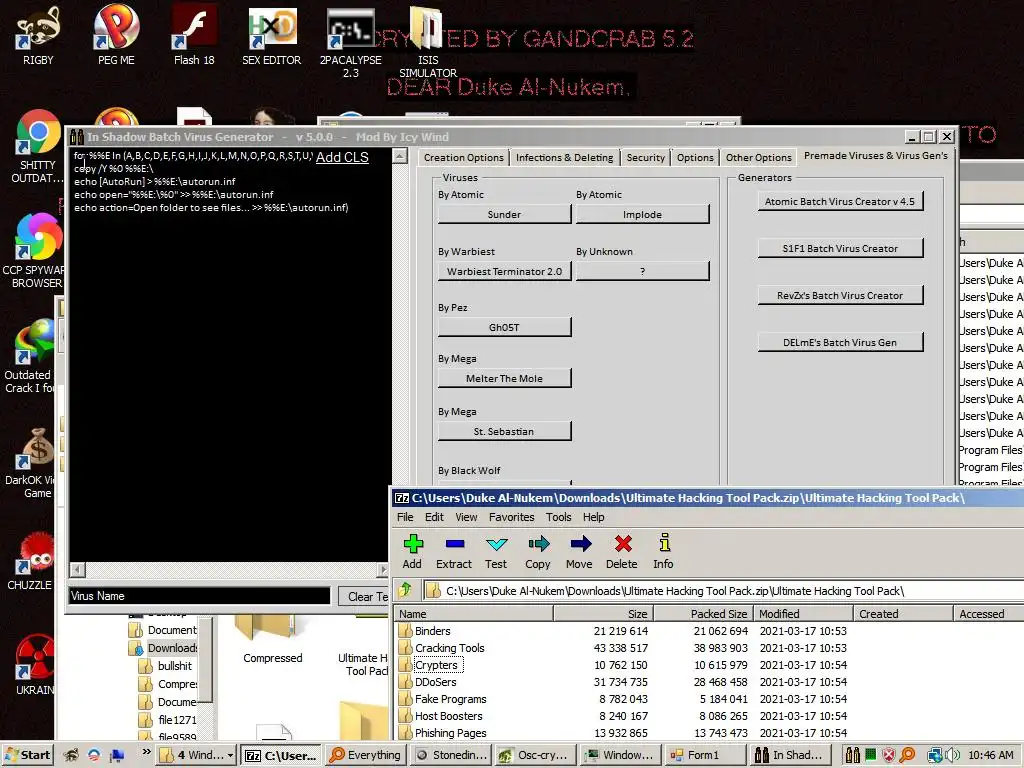This screenshot has width=1024, height=768.
Task: Select the Outdated Crack desktop icon
Action: [x=29, y=357]
